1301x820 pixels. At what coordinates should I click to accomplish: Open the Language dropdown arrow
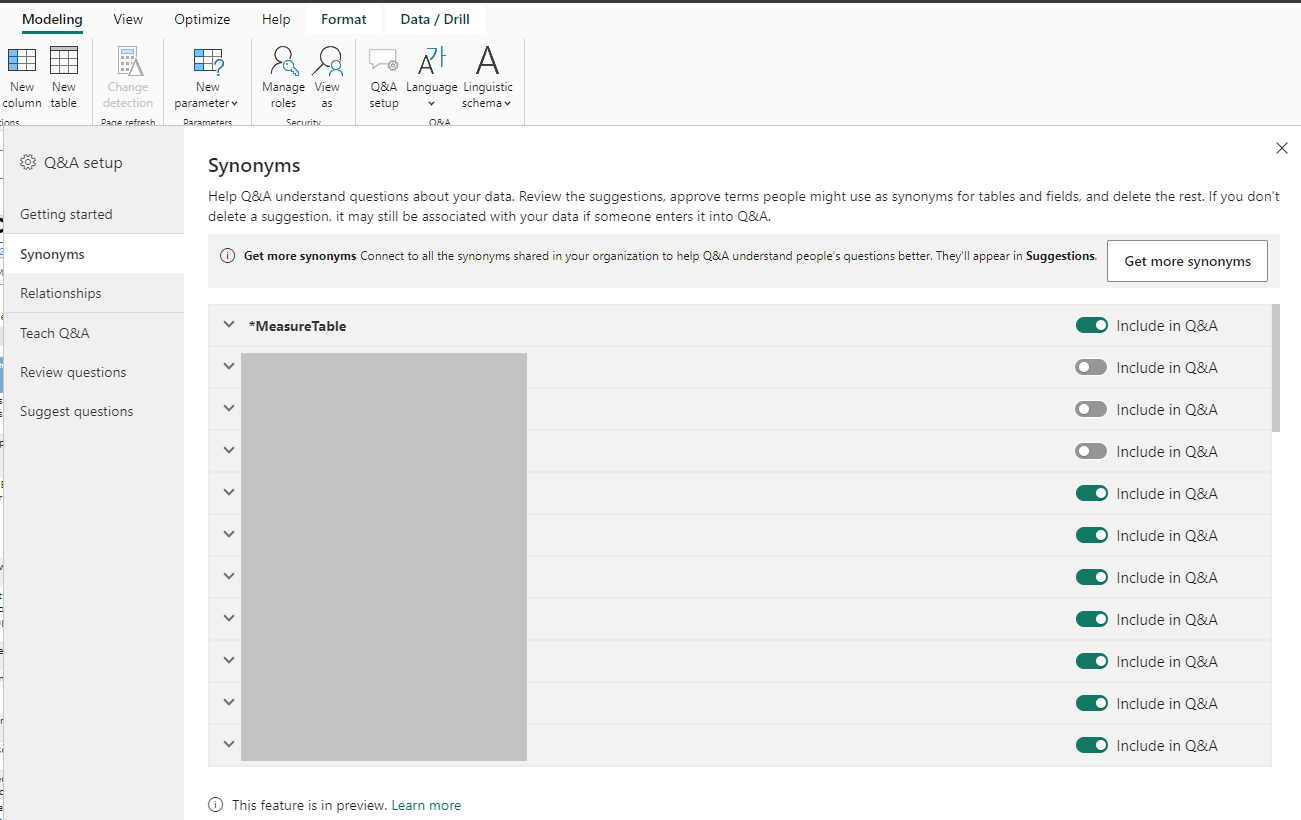point(431,103)
